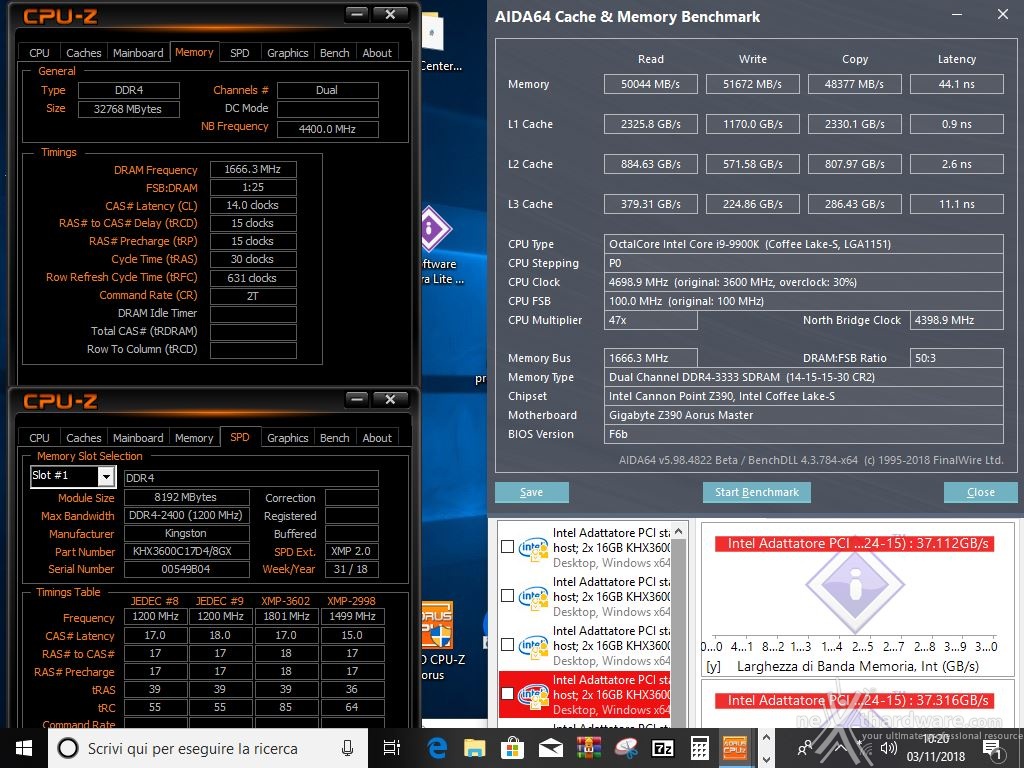
Task: Click the Memory Write value 51672 MB/s
Action: pyautogui.click(x=752, y=84)
